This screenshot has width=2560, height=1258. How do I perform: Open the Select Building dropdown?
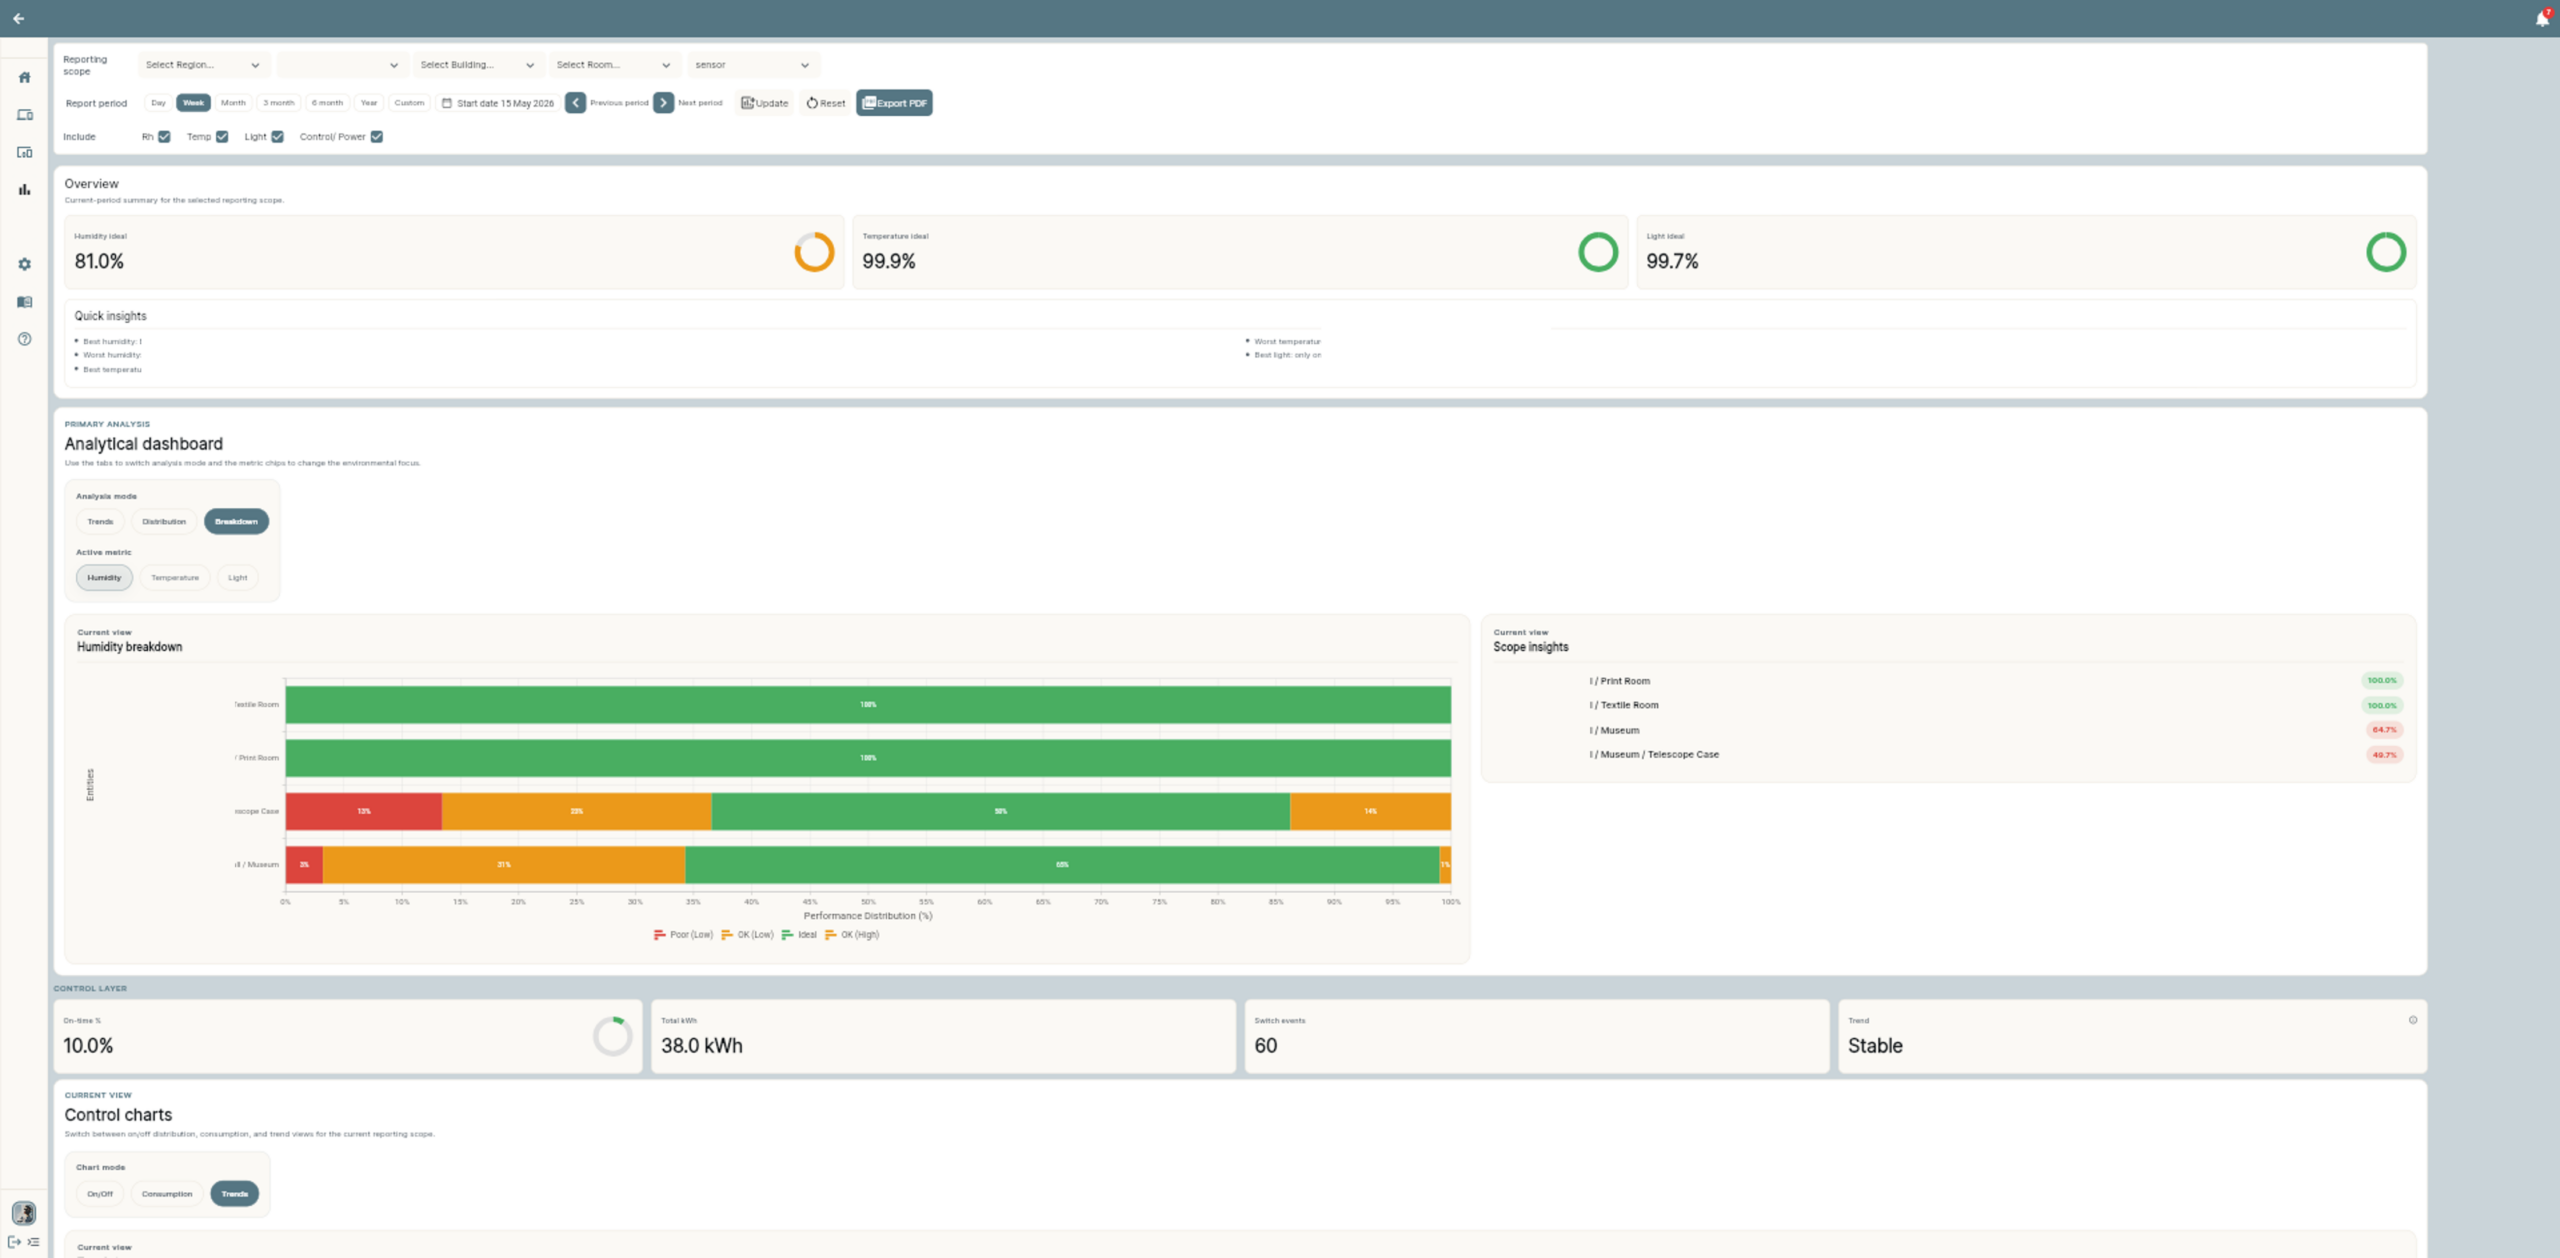click(478, 65)
